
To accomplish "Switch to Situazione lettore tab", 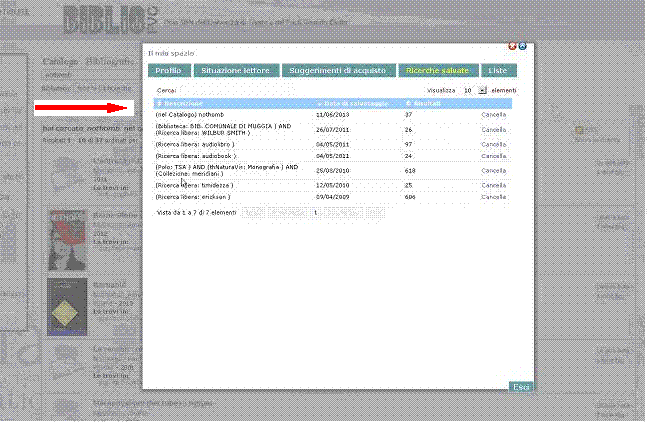I will coord(235,70).
